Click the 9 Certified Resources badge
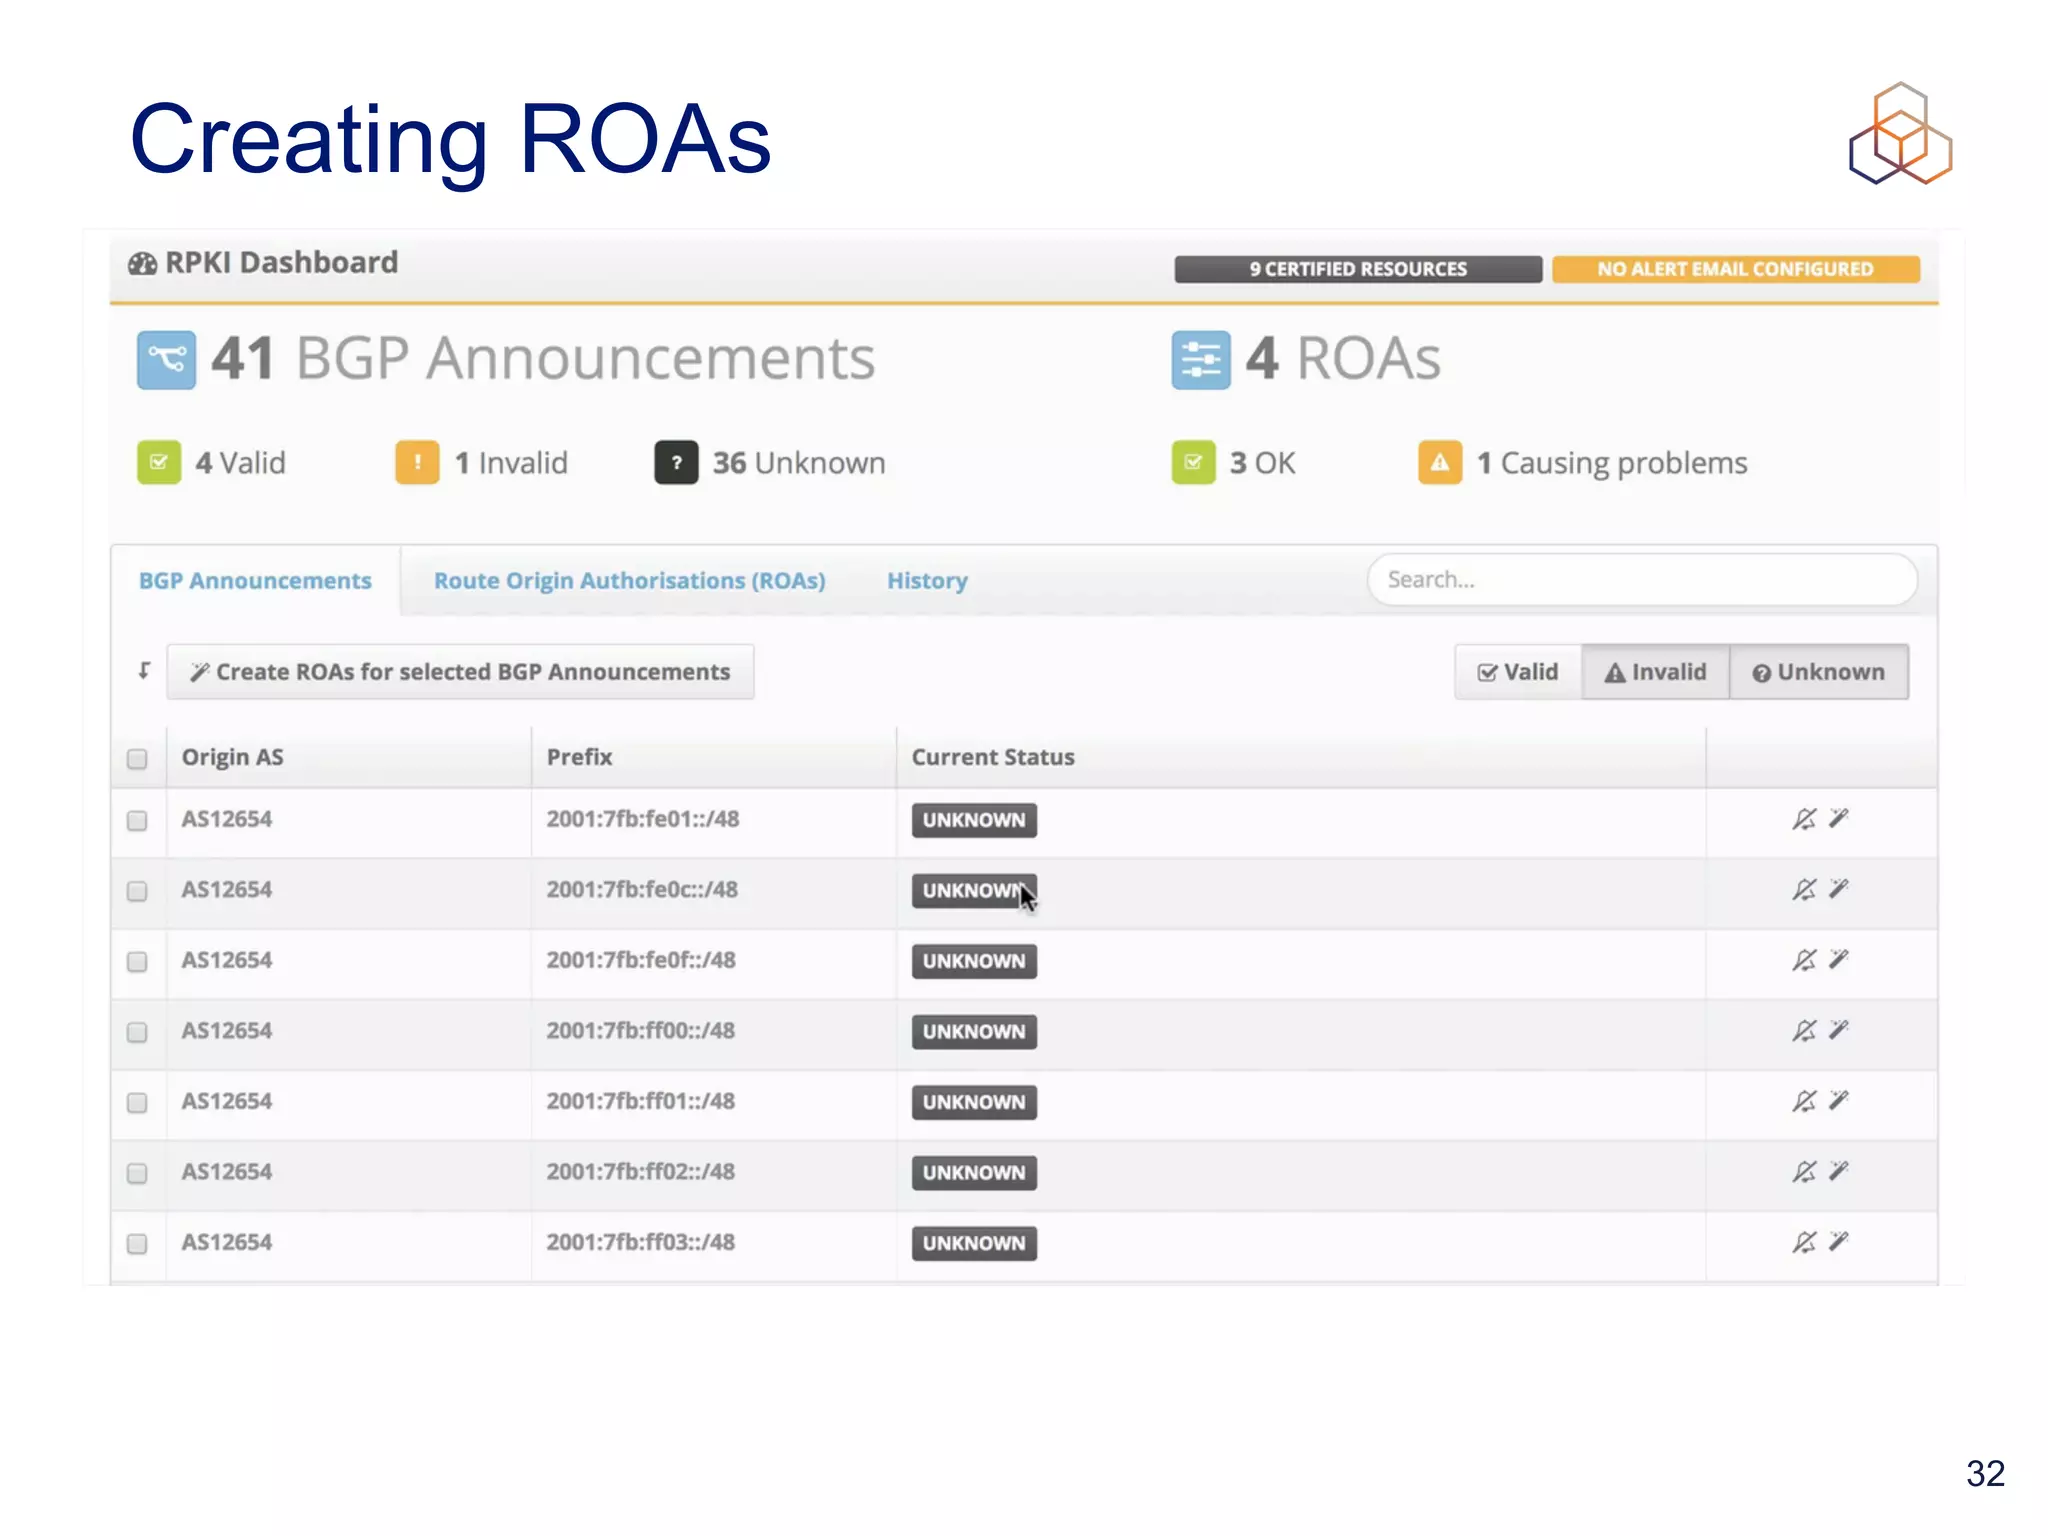 [x=1358, y=269]
